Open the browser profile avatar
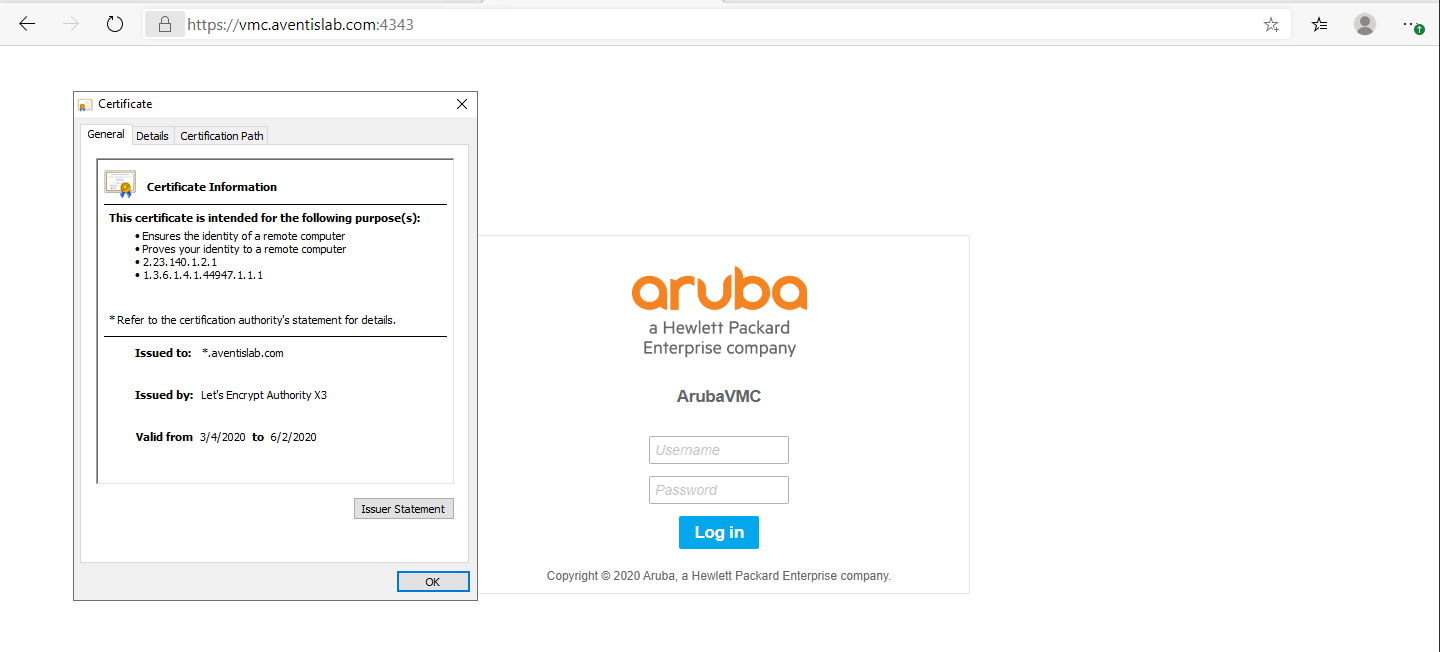 click(1365, 23)
